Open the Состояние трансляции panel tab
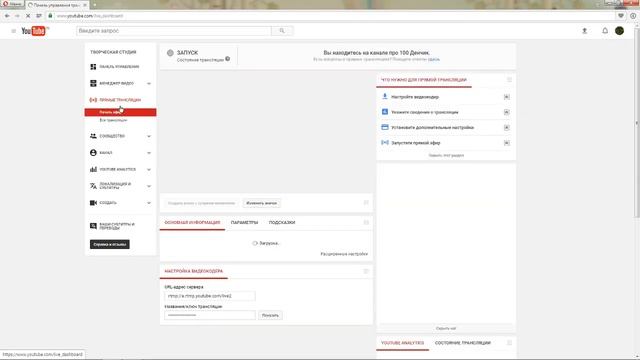The image size is (640, 360). click(462, 343)
